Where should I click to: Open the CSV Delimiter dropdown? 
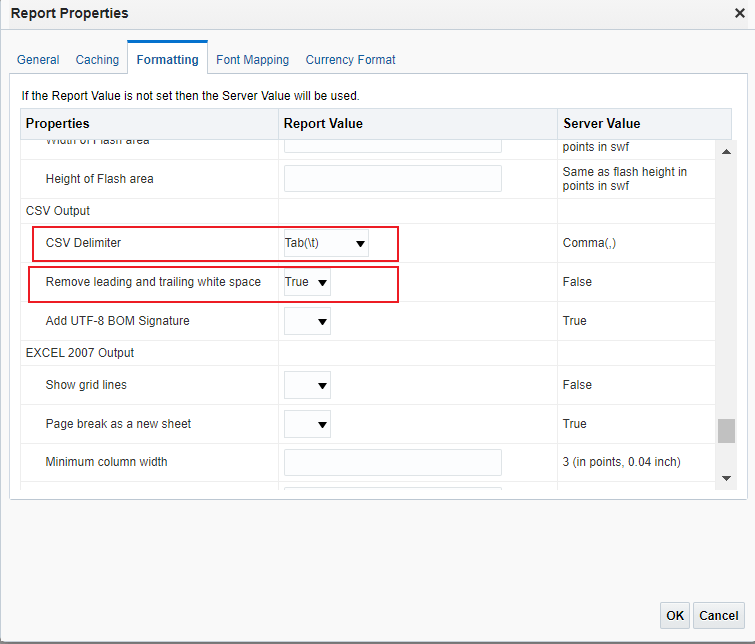pos(326,243)
